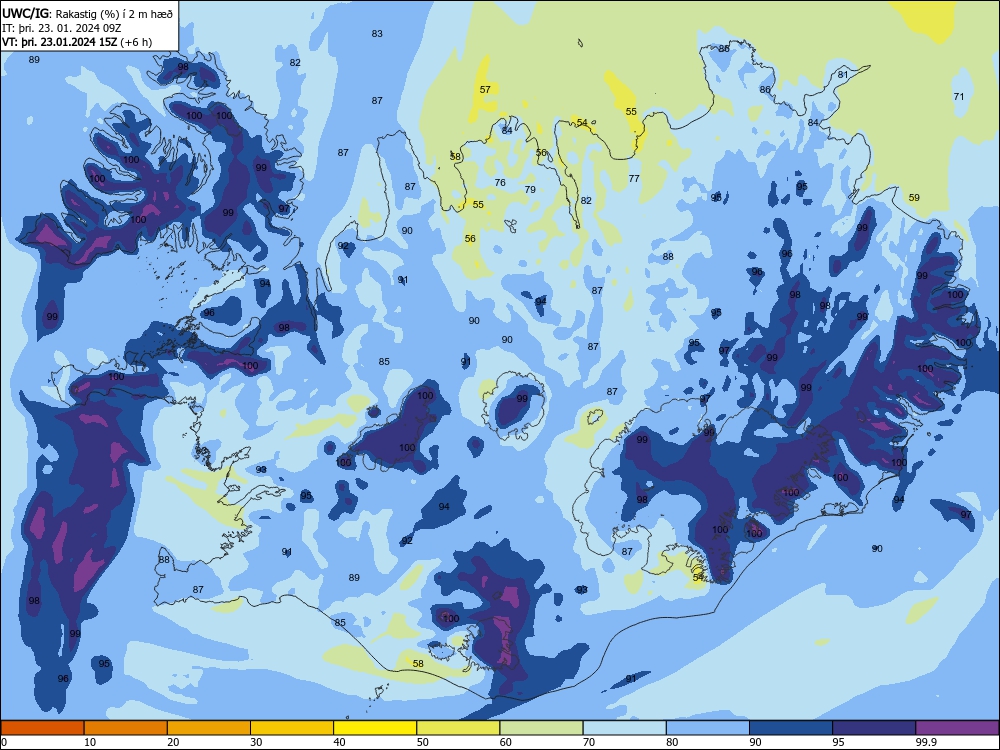The height and width of the screenshot is (750, 1000).
Task: Click the humidity value '83' over the northern sea
Action: click(x=377, y=34)
